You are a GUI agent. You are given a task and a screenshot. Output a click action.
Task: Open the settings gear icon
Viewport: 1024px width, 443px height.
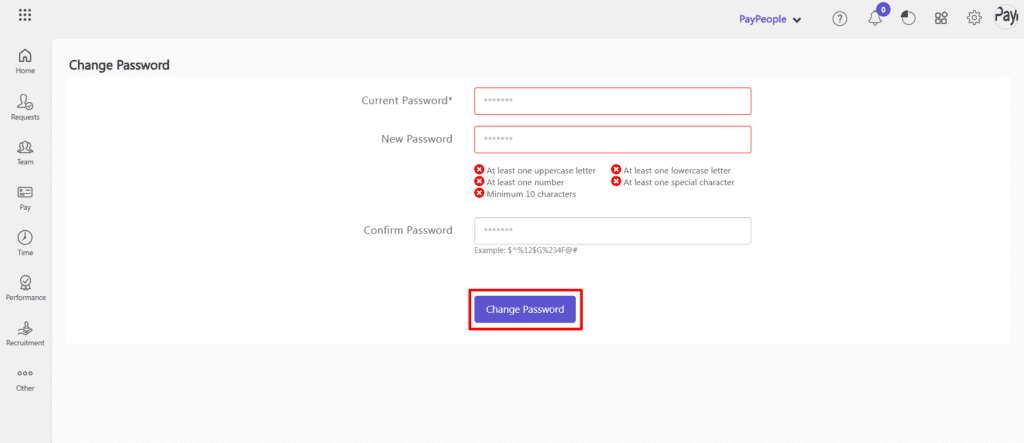coord(974,19)
